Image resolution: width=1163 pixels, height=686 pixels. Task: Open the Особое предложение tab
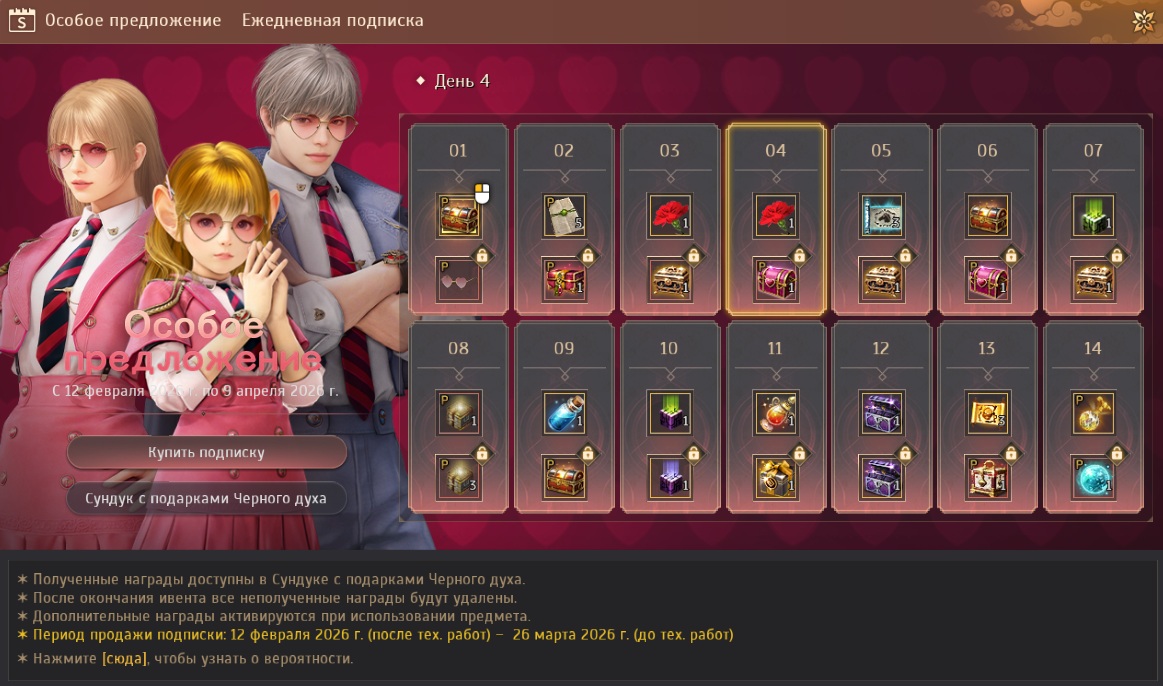133,20
